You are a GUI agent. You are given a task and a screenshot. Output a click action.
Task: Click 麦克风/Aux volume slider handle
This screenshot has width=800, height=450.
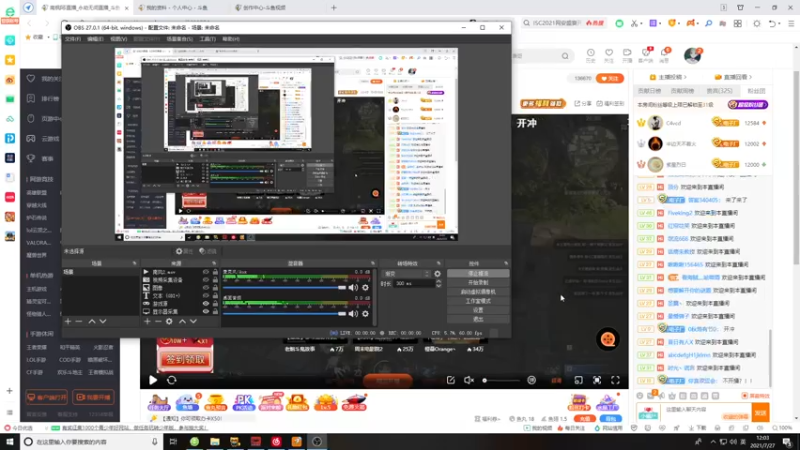click(342, 288)
